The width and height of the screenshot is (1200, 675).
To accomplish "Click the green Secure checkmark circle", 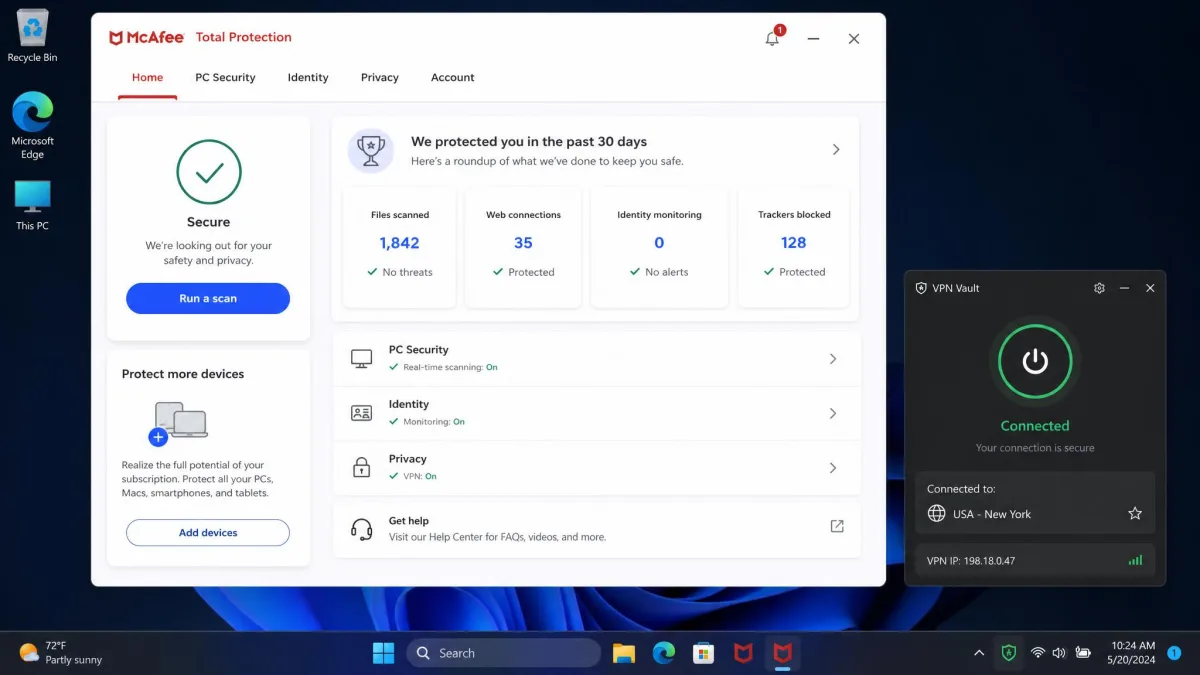I will (x=209, y=172).
